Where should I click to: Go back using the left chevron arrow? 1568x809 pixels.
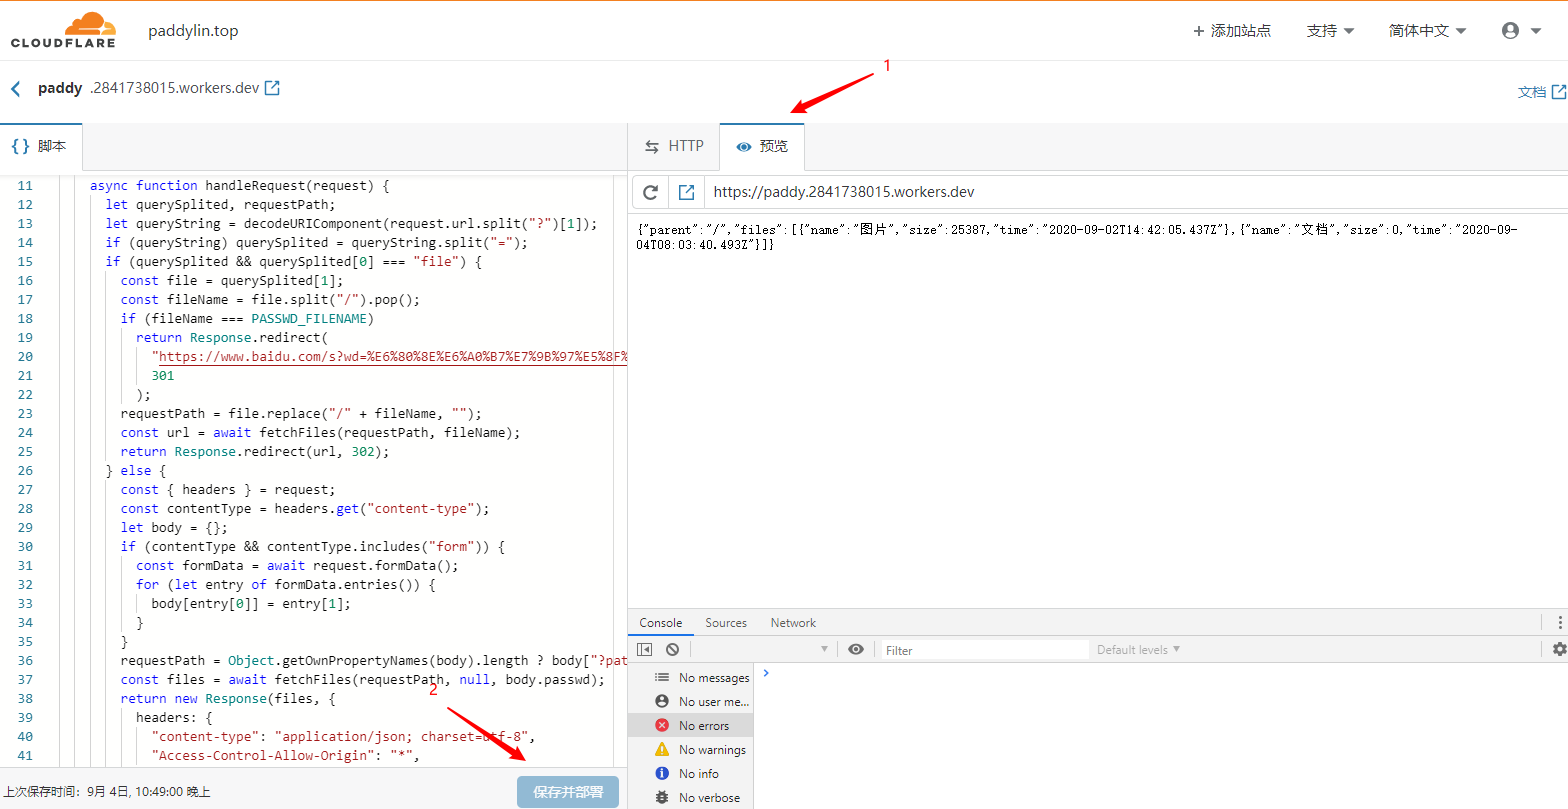(x=16, y=89)
